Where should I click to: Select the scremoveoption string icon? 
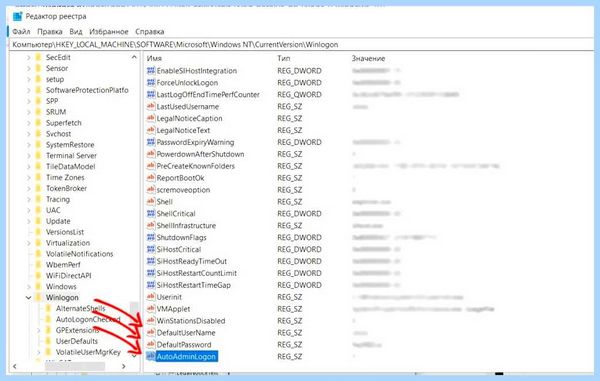[151, 189]
